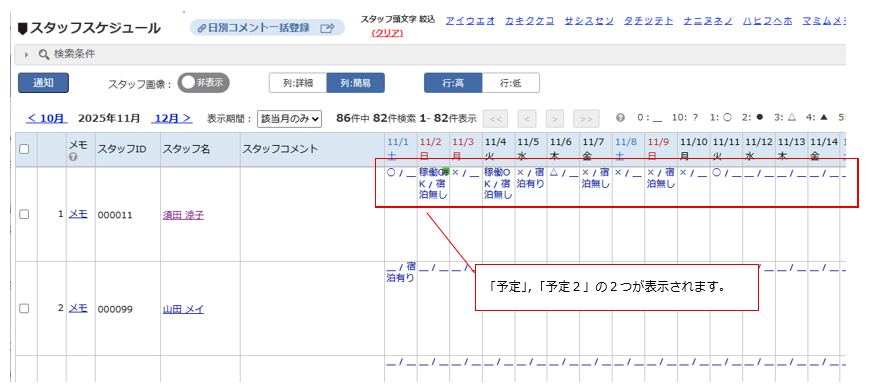Switch to 列:詳細 column view
This screenshot has height=385, width=871.
pos(298,83)
